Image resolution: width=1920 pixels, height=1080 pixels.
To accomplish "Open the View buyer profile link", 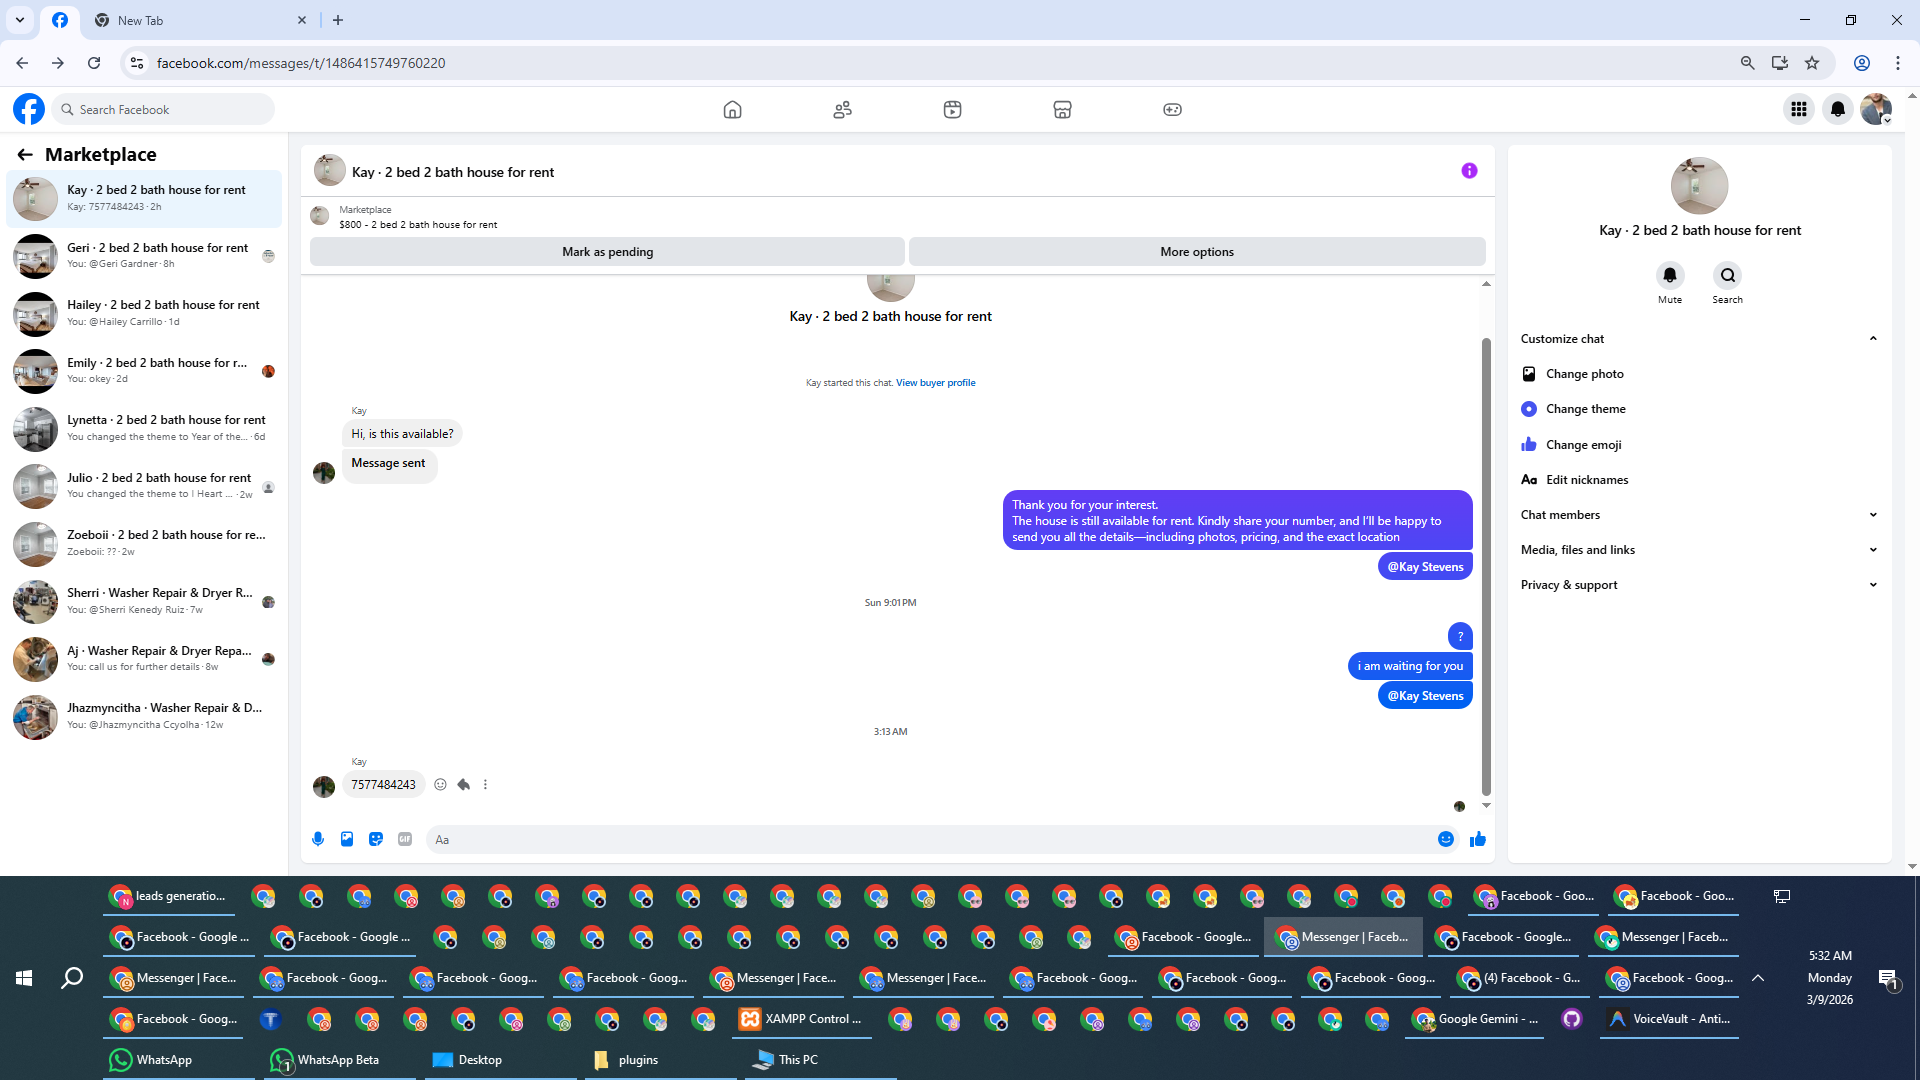I will coord(935,383).
